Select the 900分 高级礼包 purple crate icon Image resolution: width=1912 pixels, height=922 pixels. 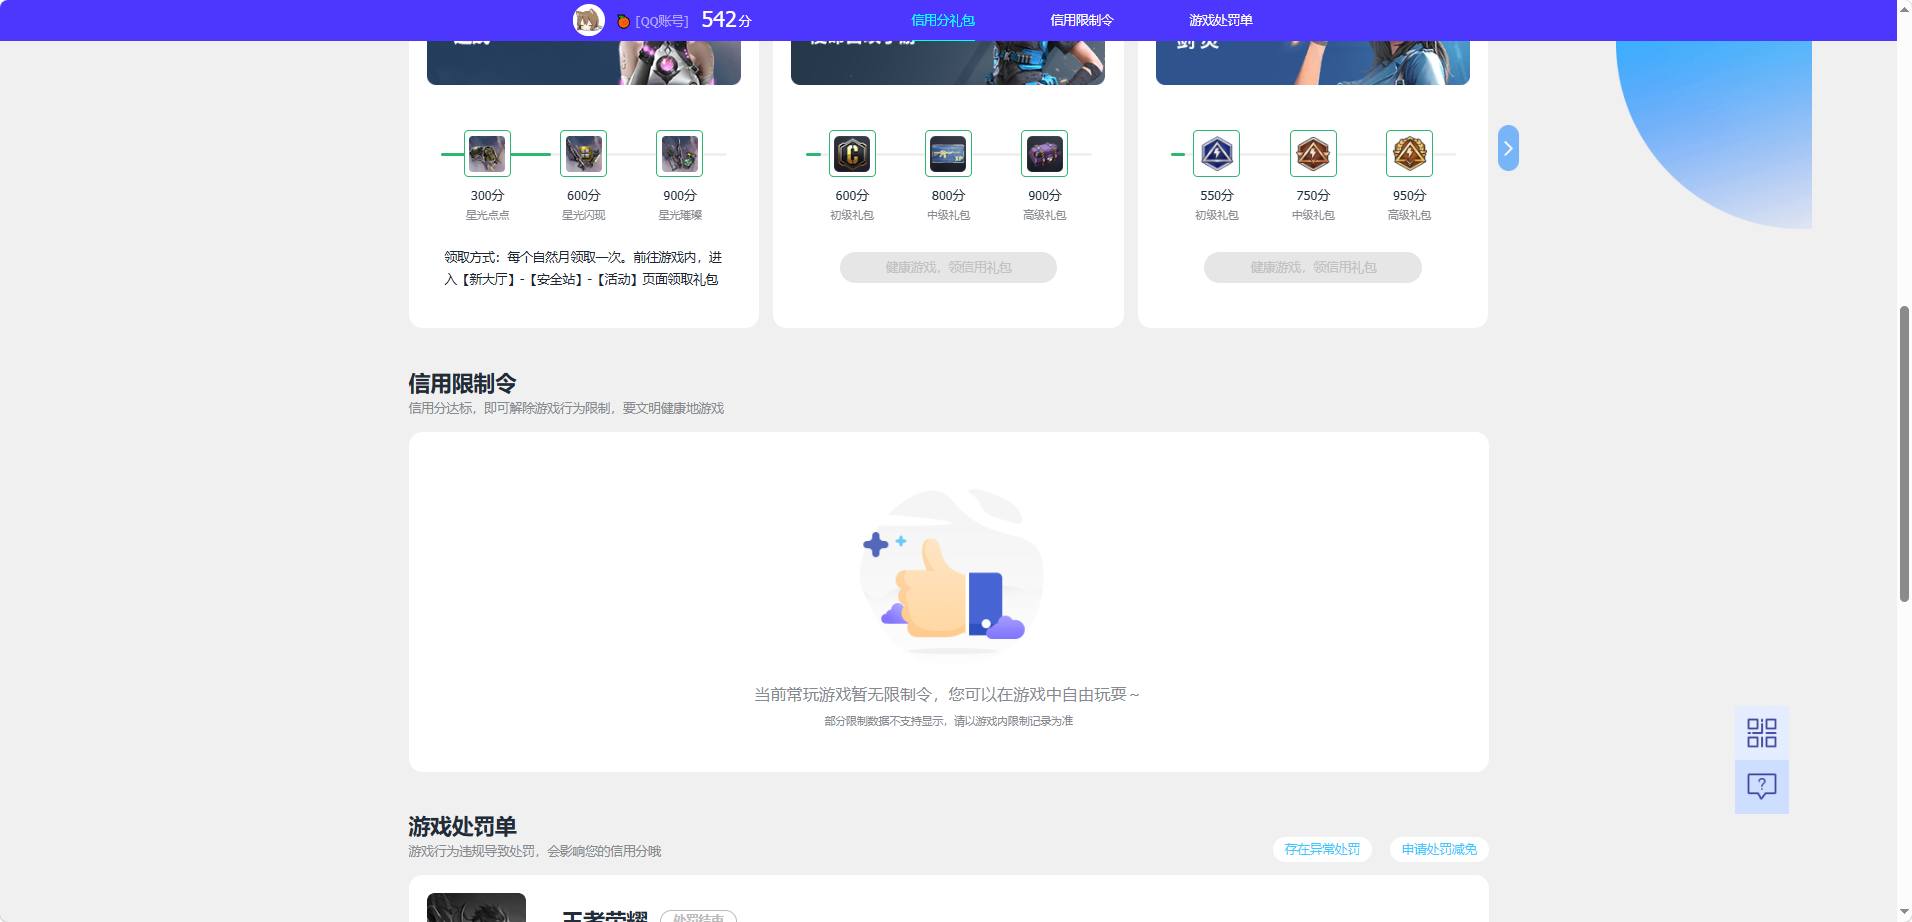coord(1044,154)
